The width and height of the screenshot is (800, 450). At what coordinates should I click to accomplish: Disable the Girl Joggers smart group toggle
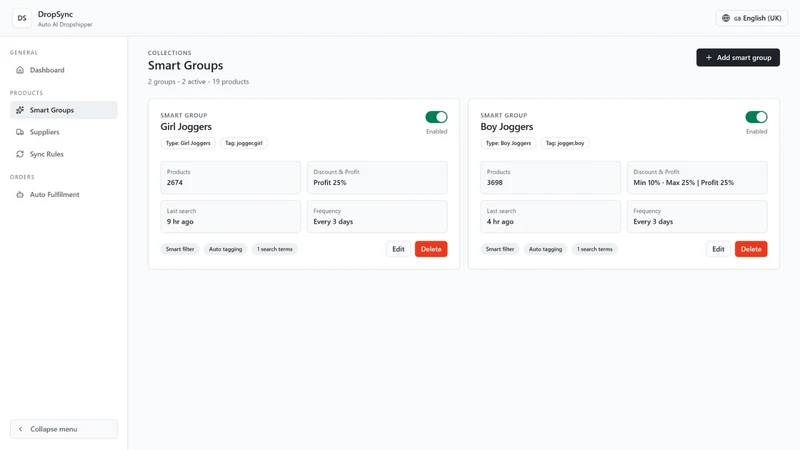436,117
